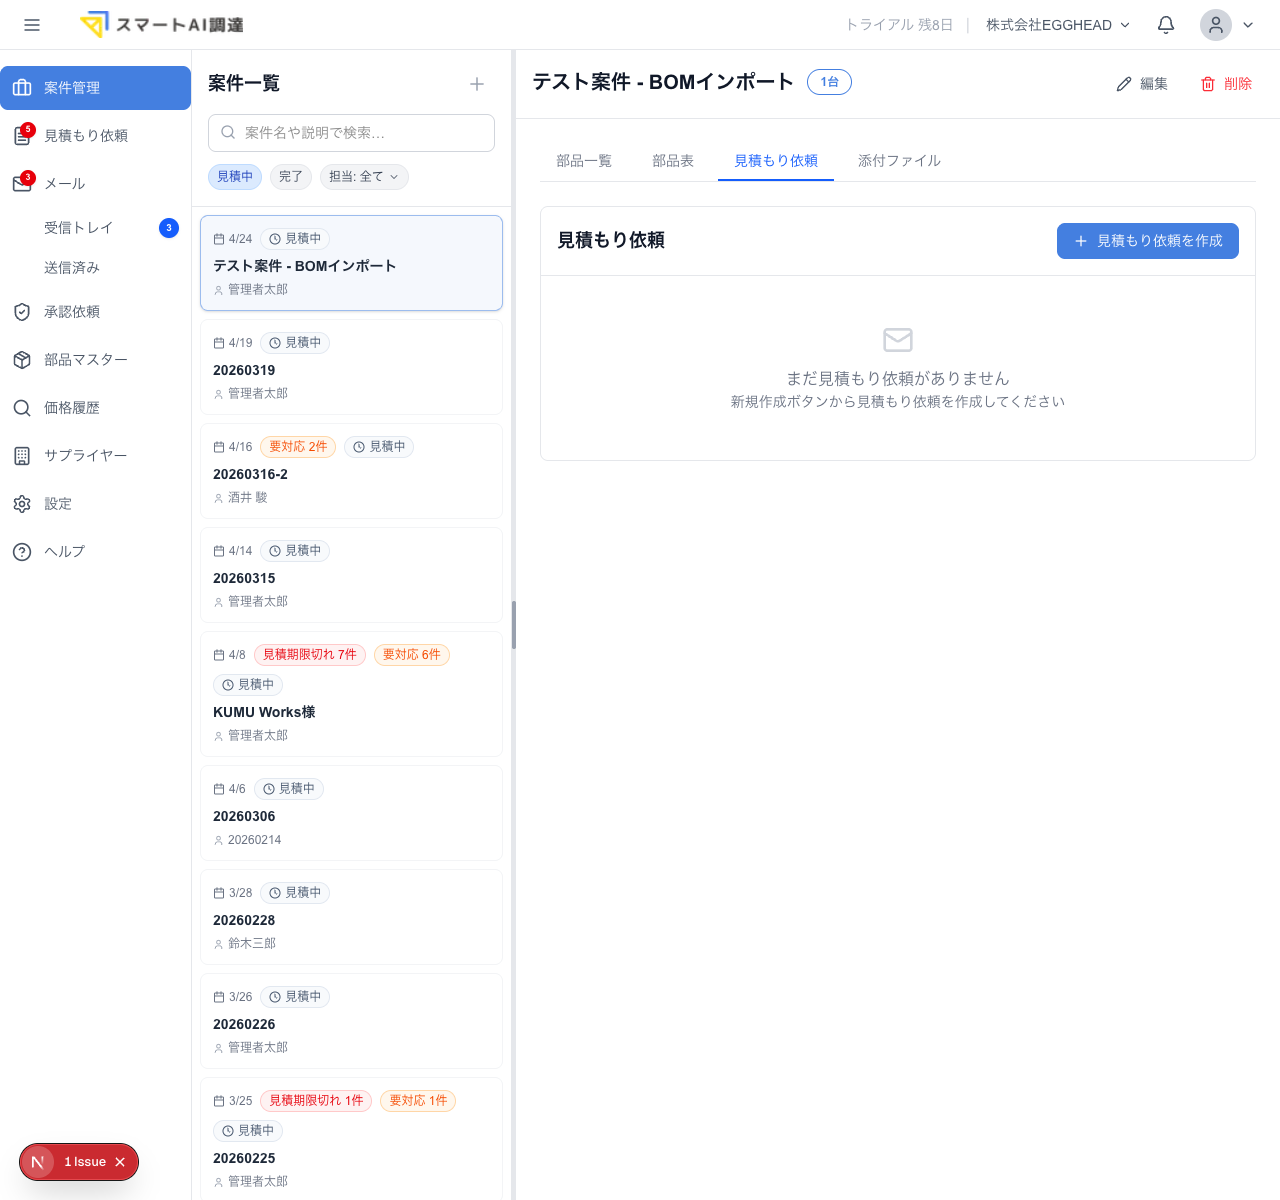Select the 20260225 case card
1280x1200 pixels.
351,1139
